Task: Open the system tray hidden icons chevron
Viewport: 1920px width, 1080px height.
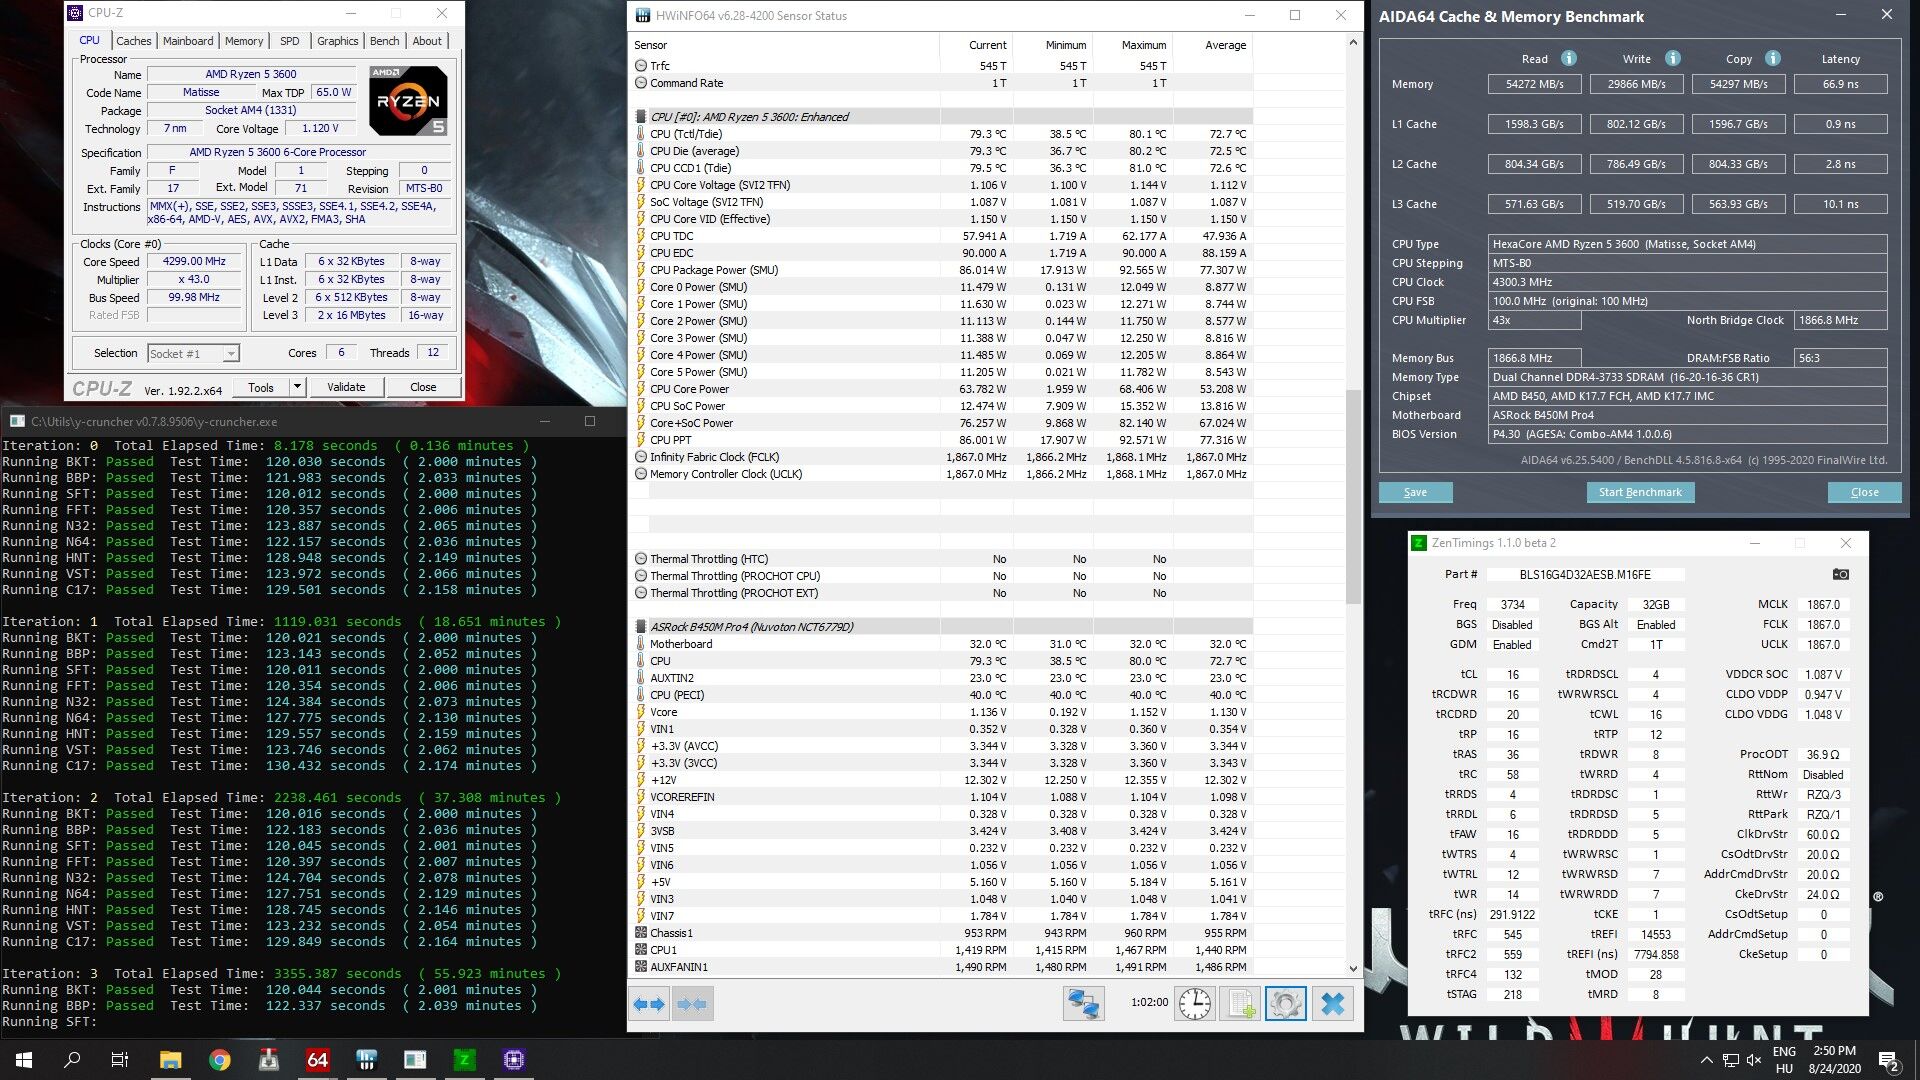Action: click(x=1706, y=1060)
